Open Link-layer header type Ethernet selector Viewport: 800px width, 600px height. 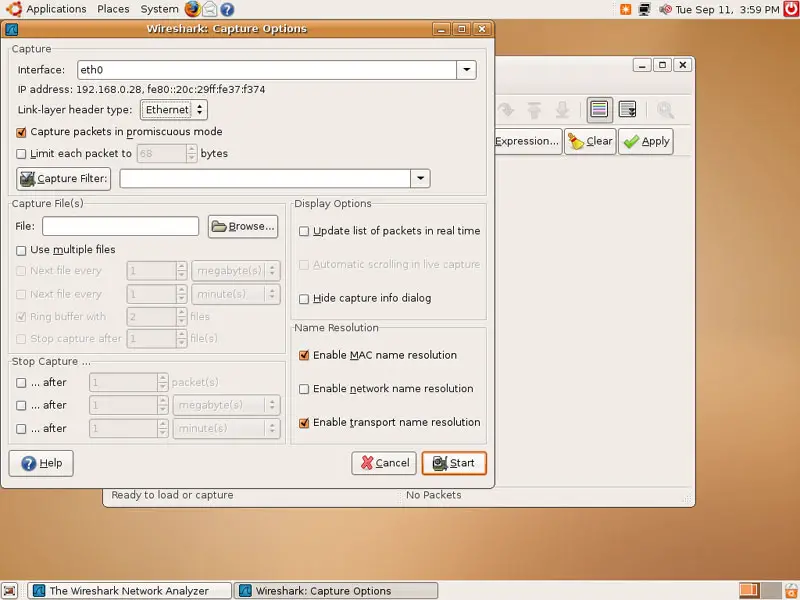coord(174,110)
